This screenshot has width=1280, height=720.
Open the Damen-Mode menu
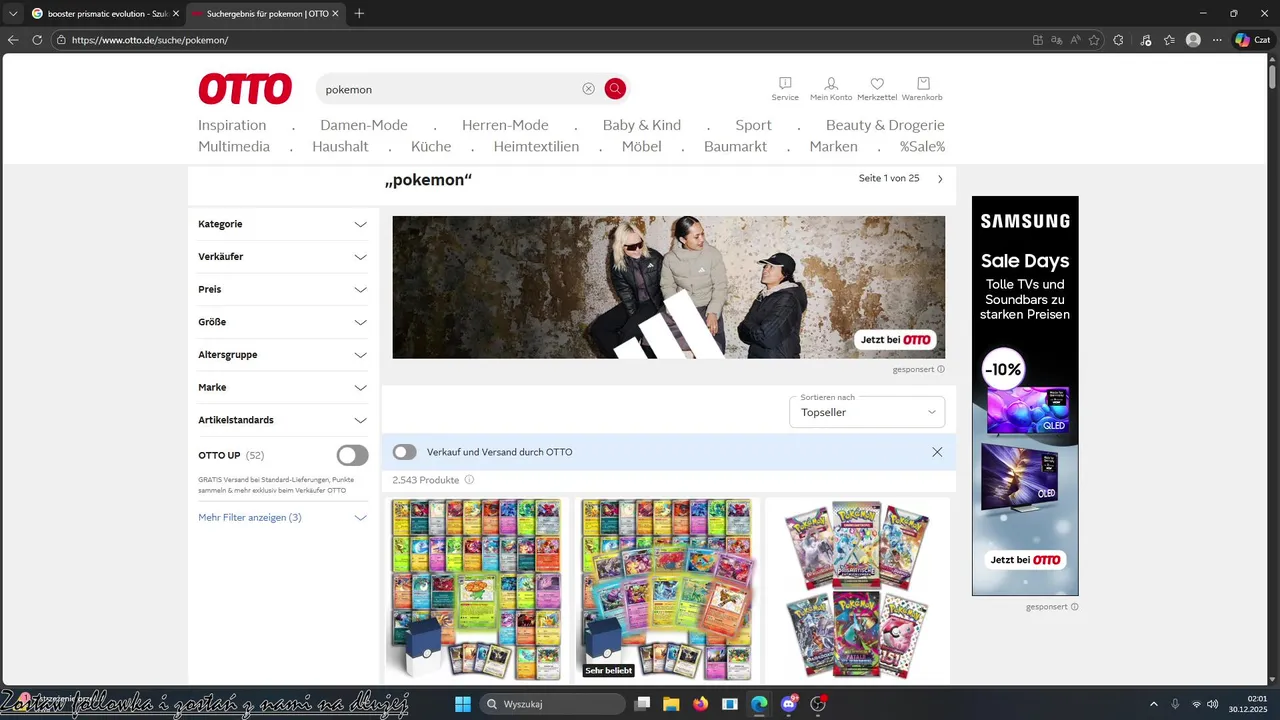364,125
